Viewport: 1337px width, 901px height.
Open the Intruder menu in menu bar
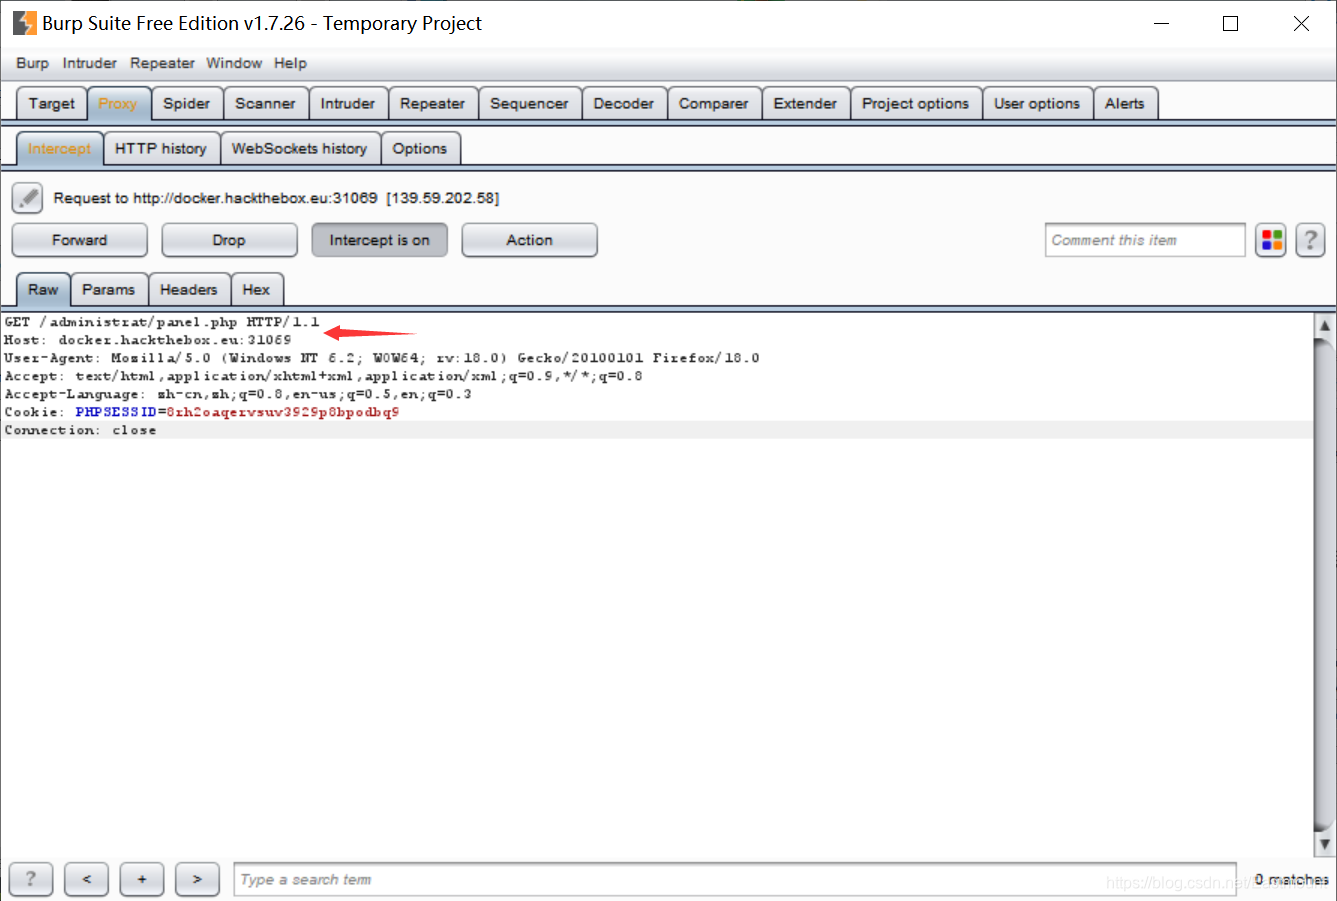(90, 63)
